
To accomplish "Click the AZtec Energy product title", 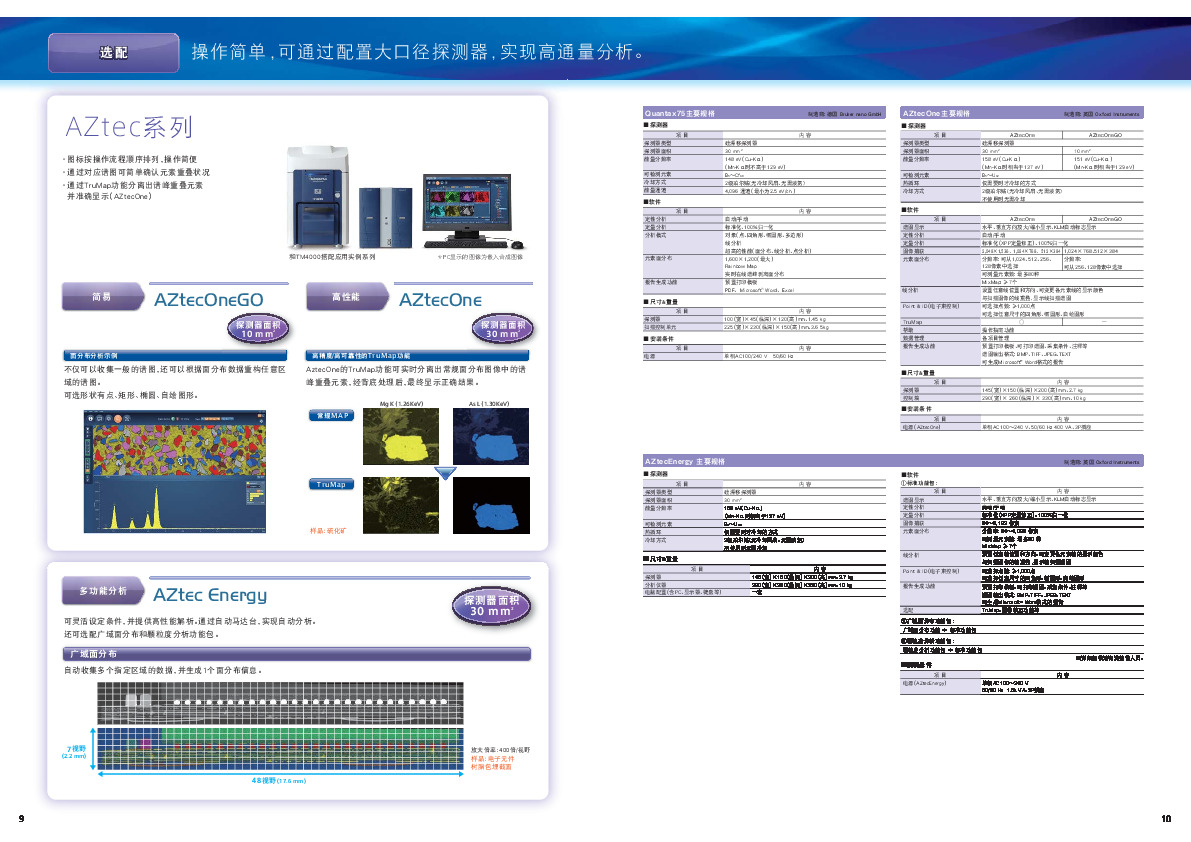I will [210, 594].
